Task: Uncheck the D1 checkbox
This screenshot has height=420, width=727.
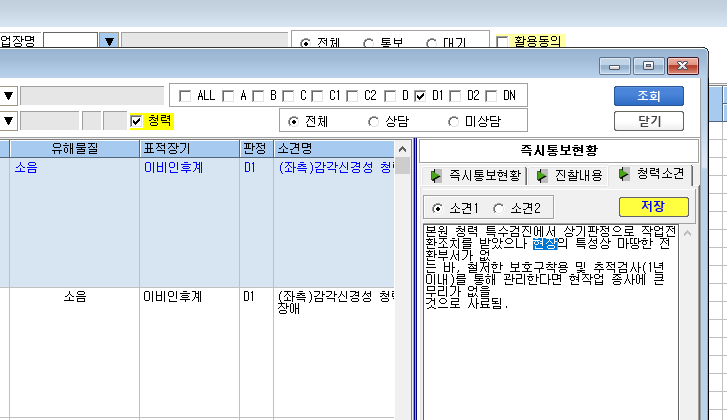Action: (420, 96)
